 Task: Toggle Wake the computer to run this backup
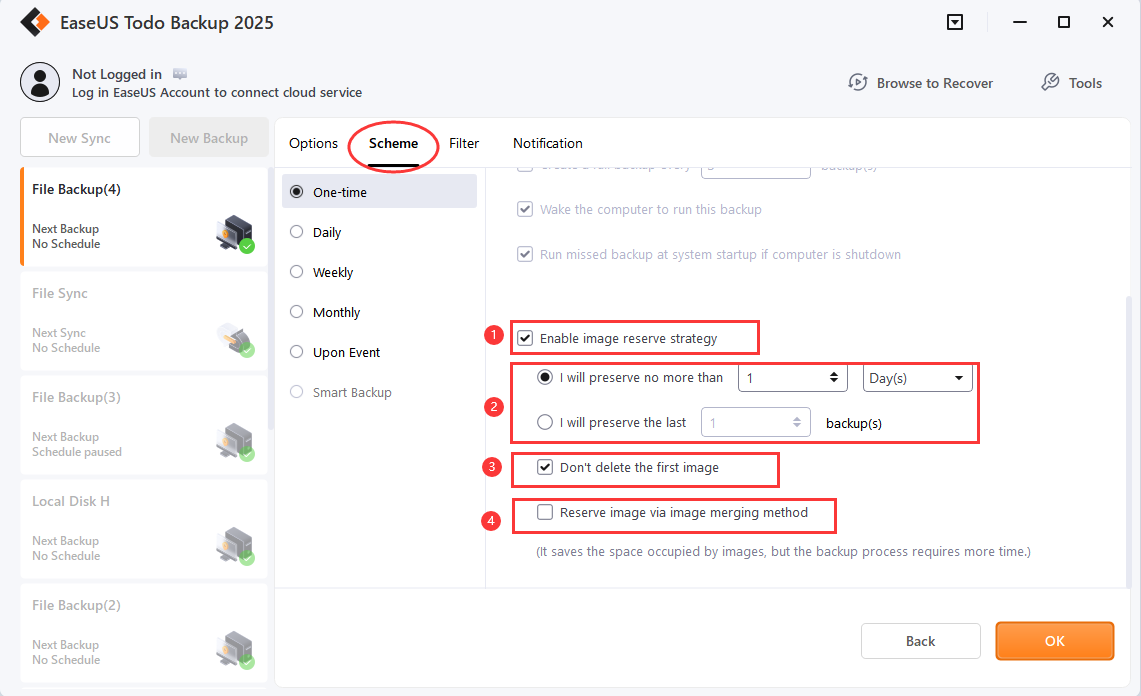(x=525, y=210)
